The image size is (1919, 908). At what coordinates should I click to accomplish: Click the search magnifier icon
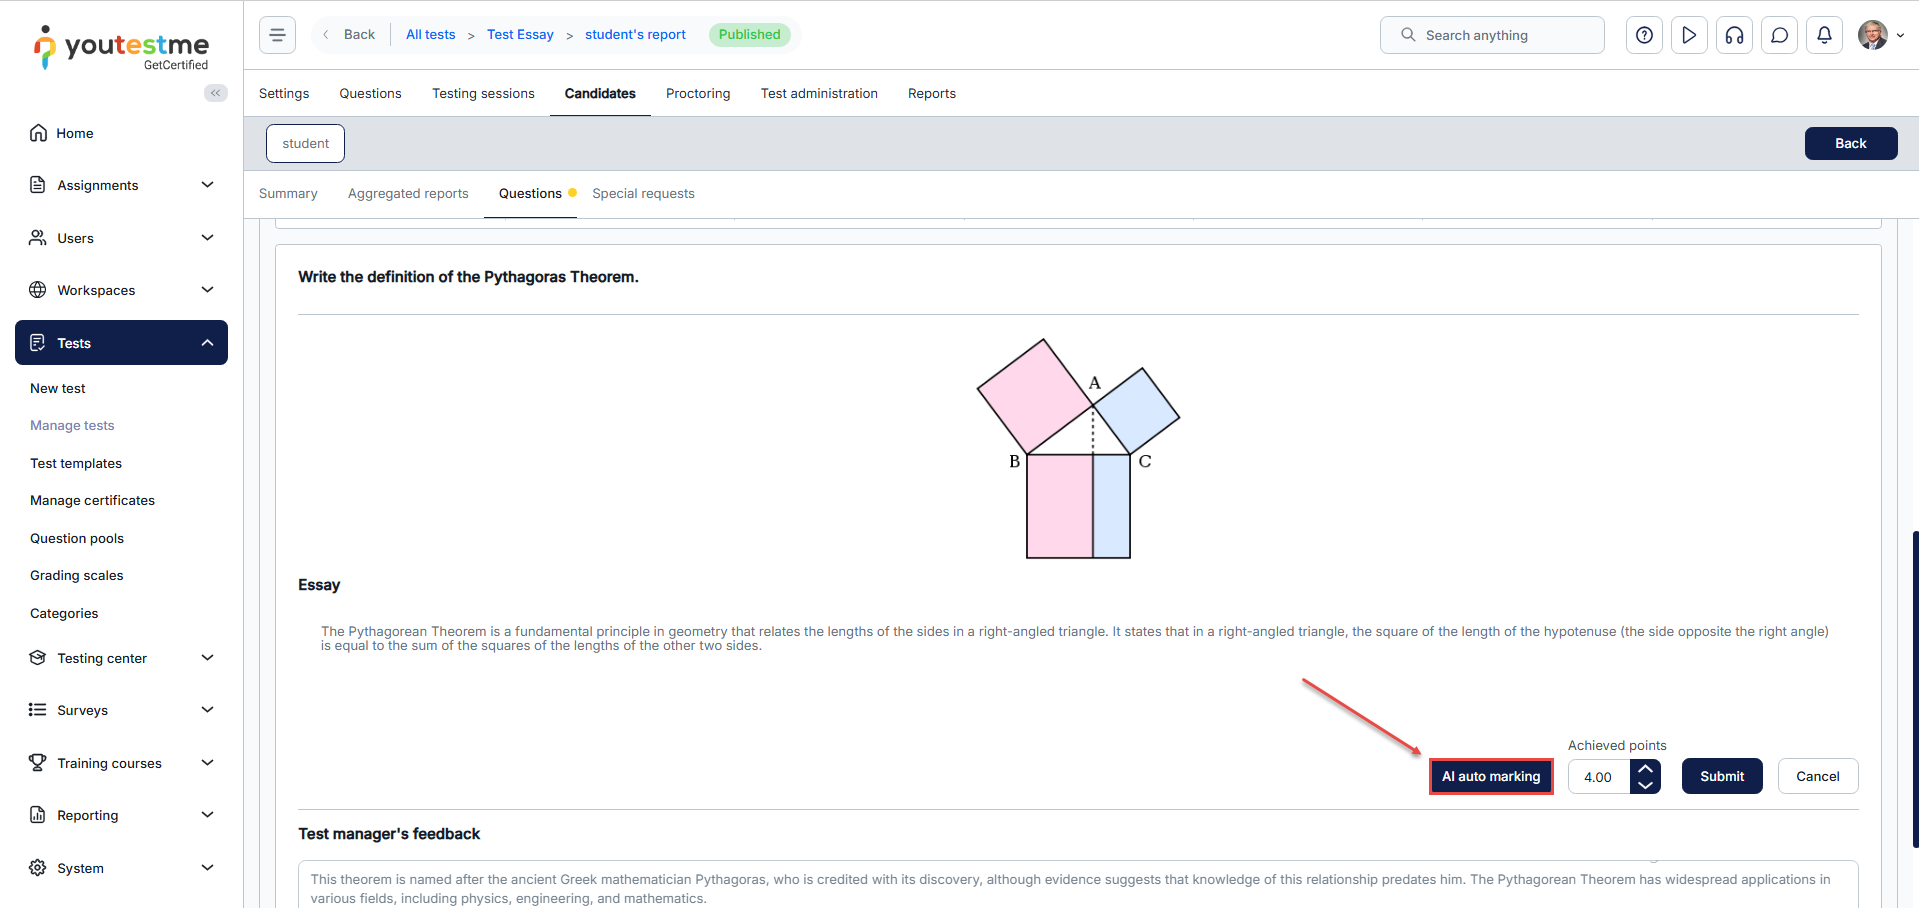coord(1408,35)
